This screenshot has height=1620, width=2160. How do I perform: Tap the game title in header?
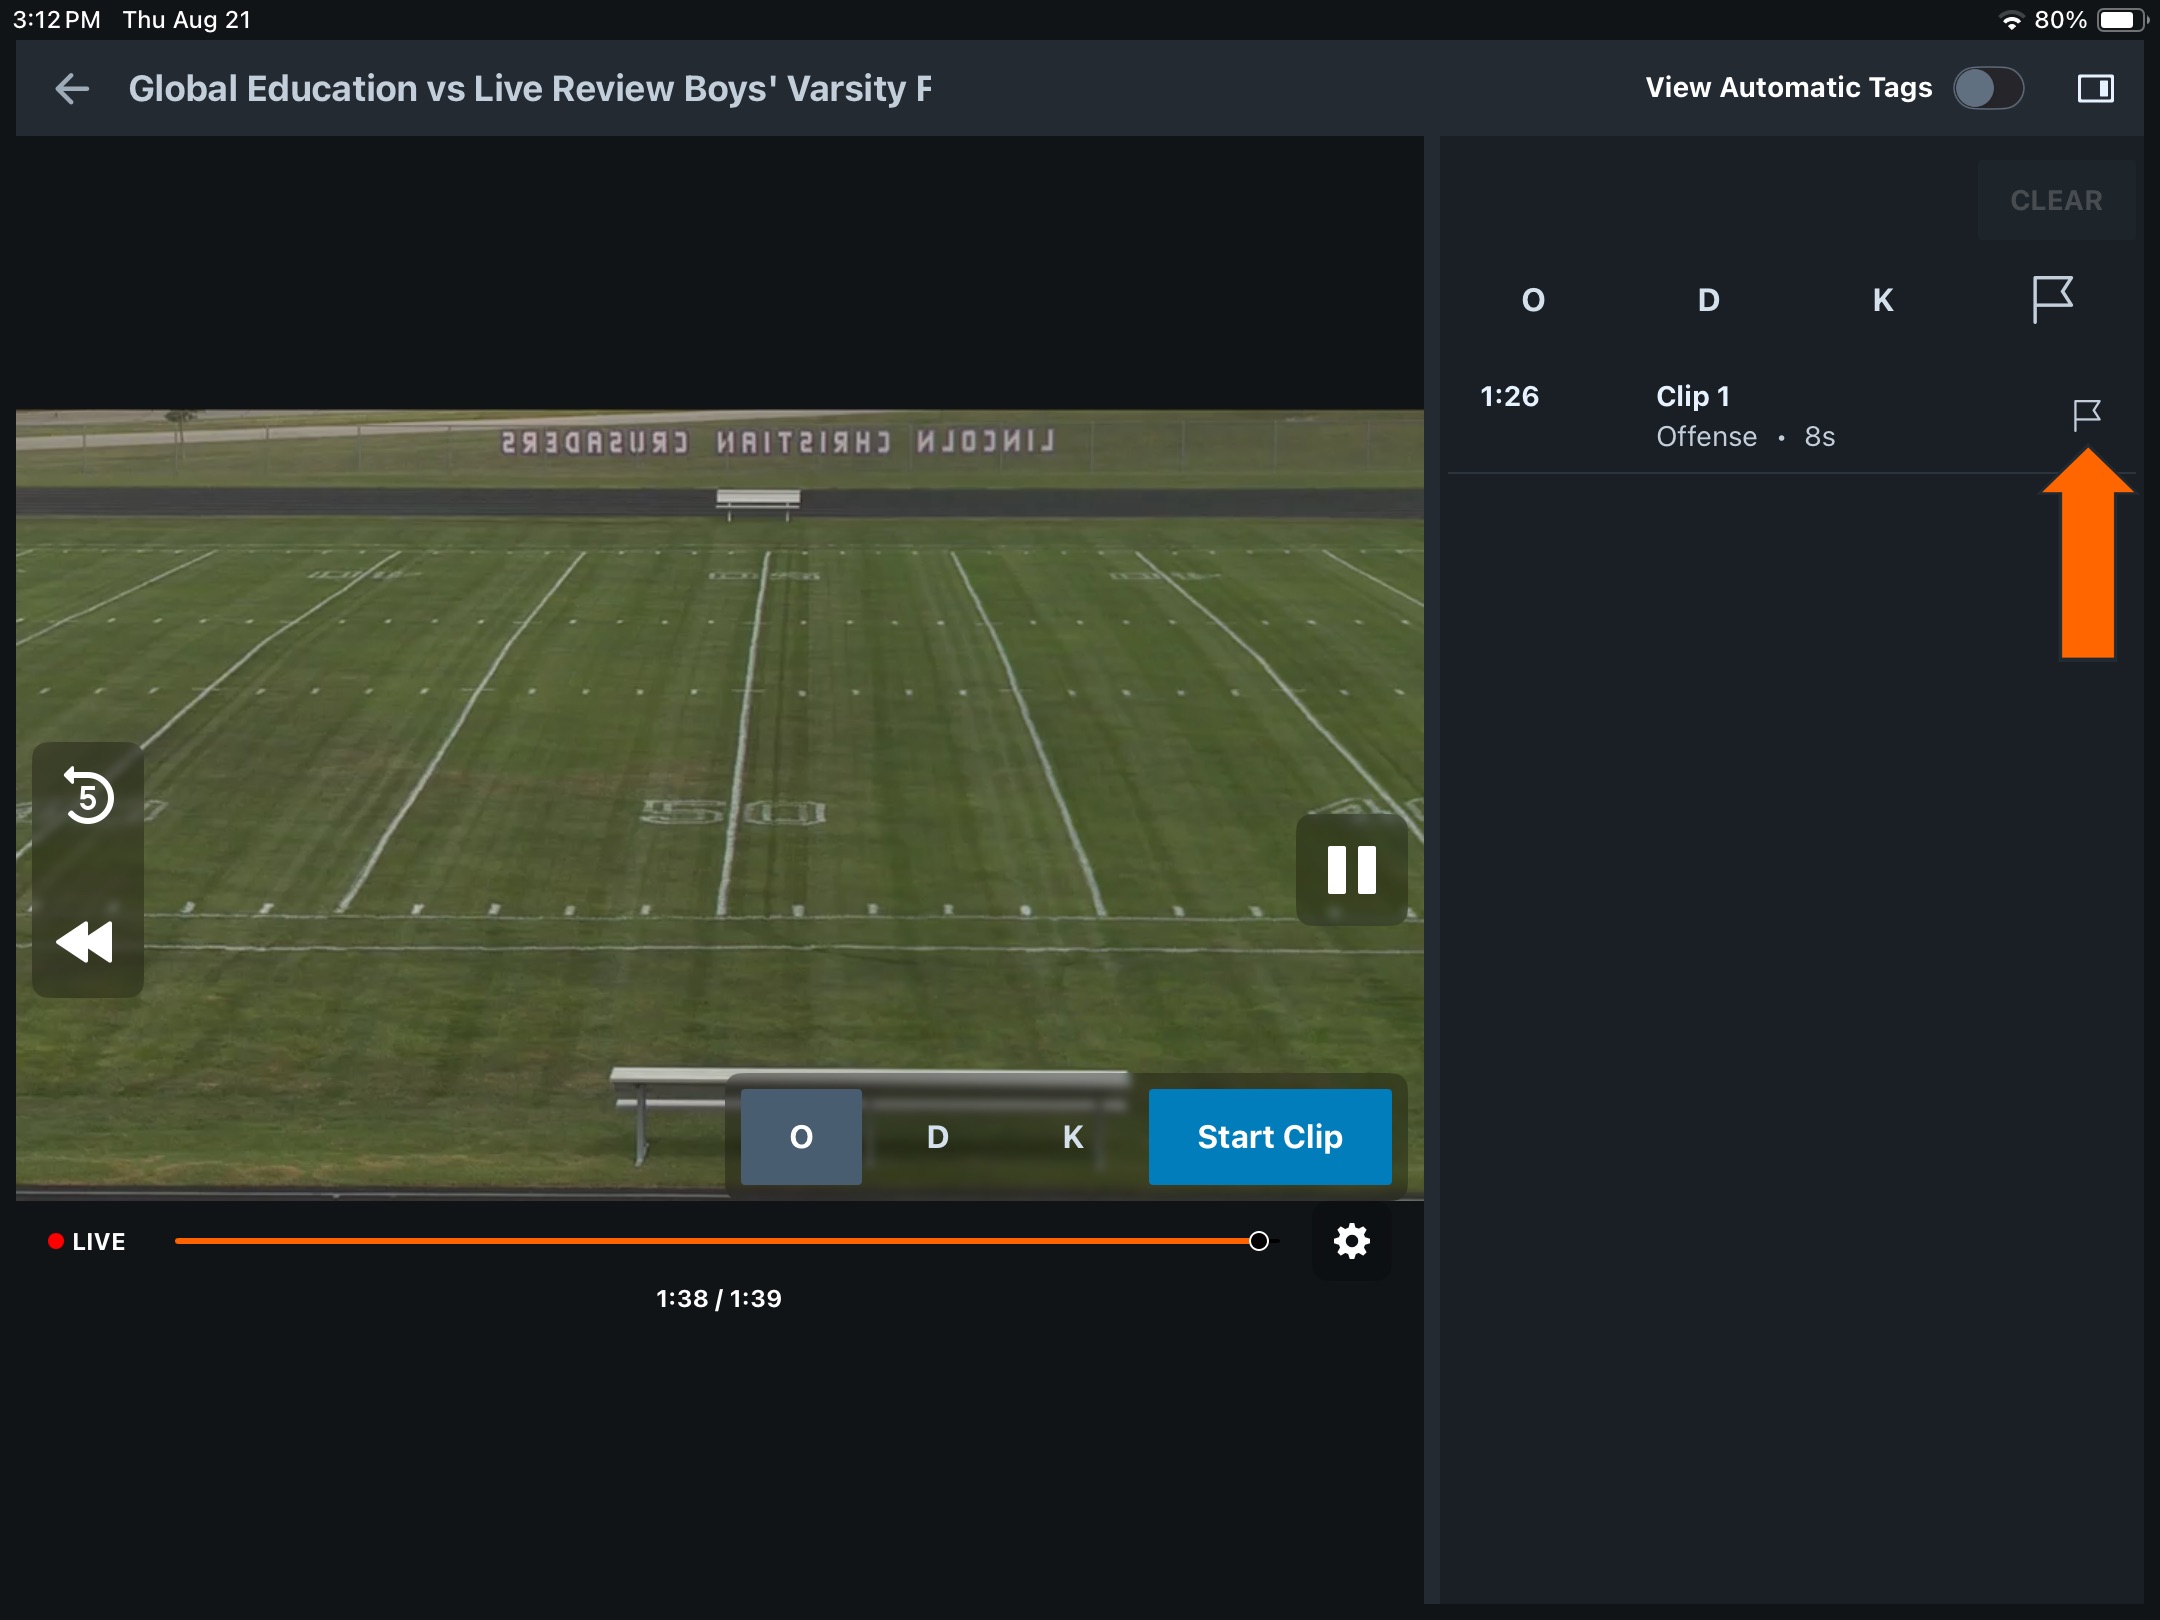(x=530, y=88)
